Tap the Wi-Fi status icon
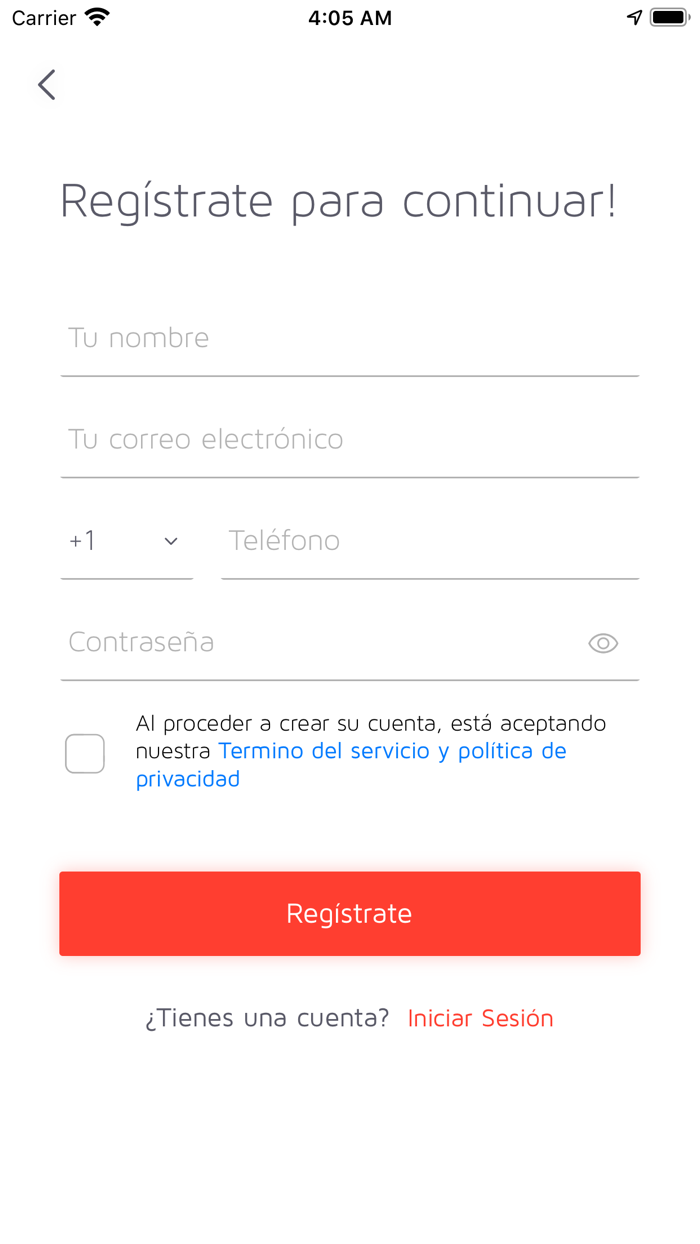The width and height of the screenshot is (700, 1244). point(98,17)
